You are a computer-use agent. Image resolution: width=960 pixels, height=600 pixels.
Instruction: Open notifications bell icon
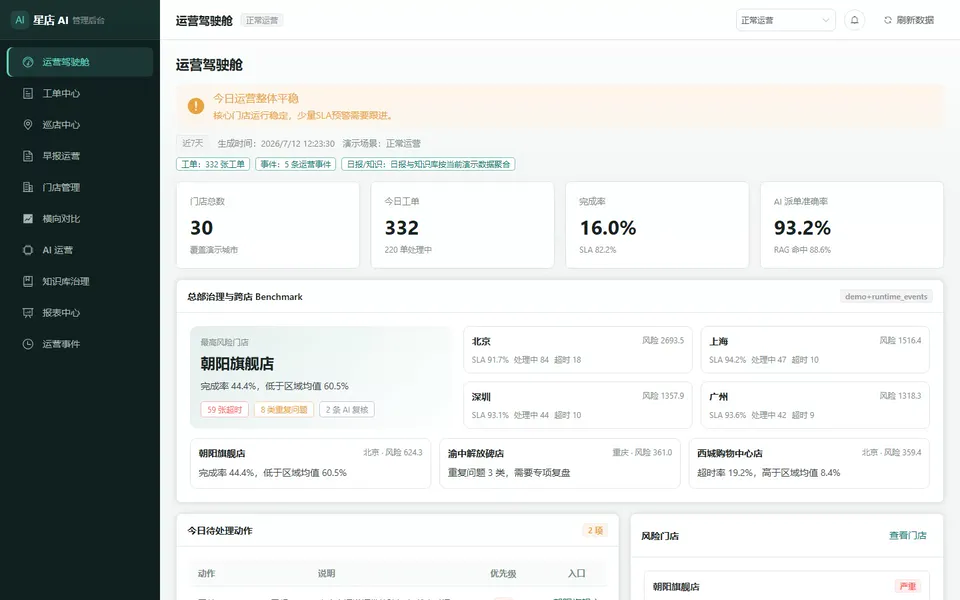point(854,20)
